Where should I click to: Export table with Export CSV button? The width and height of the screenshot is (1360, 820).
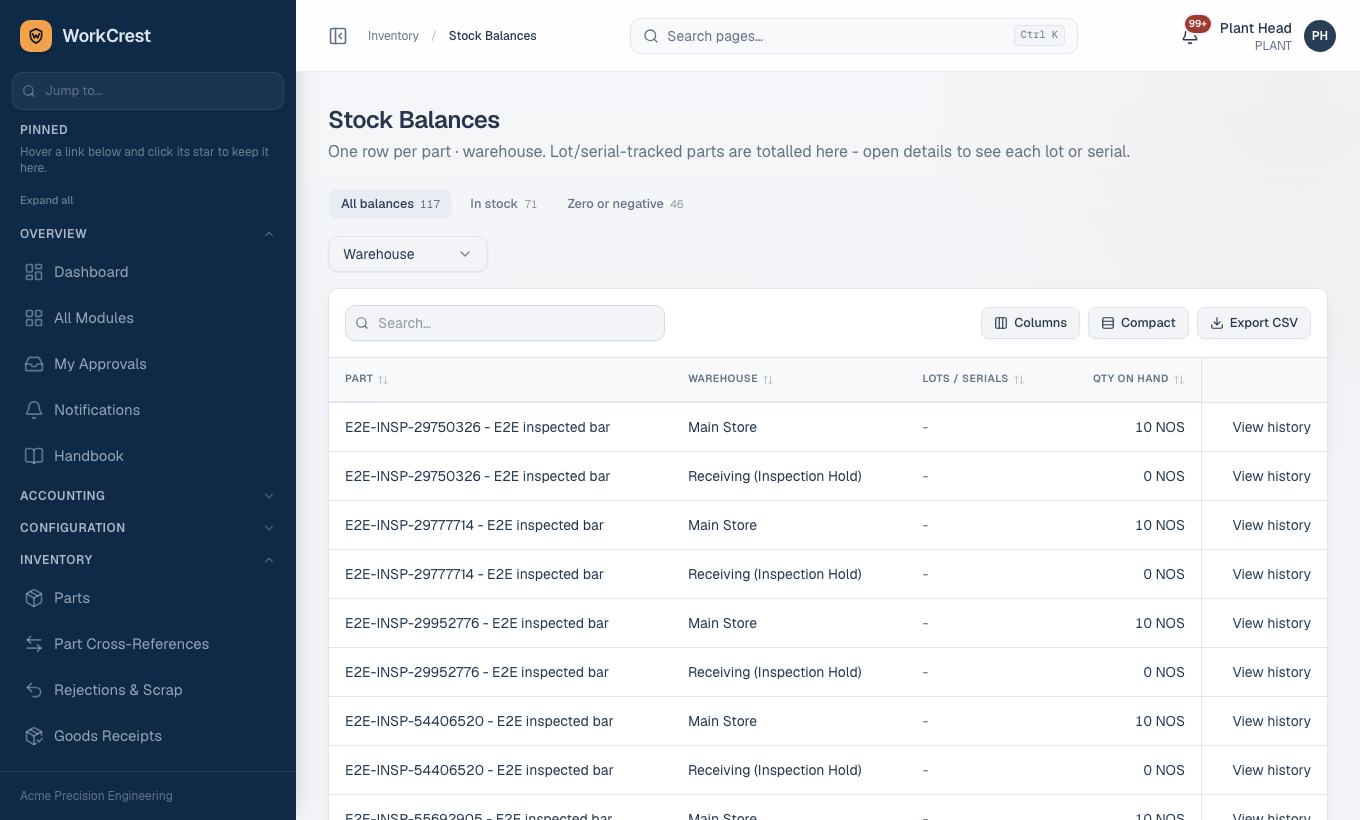[1254, 323]
